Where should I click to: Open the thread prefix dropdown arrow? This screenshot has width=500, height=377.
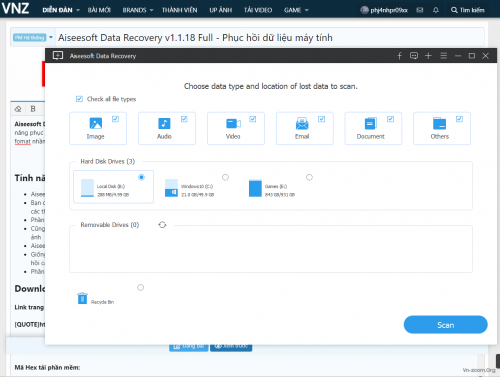point(51,37)
